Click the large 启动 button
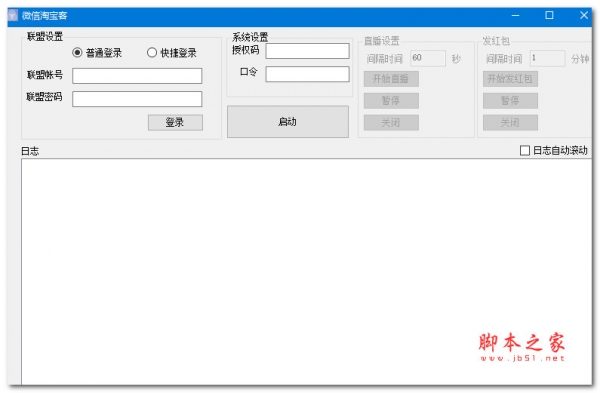This screenshot has width=600, height=393. tap(288, 122)
